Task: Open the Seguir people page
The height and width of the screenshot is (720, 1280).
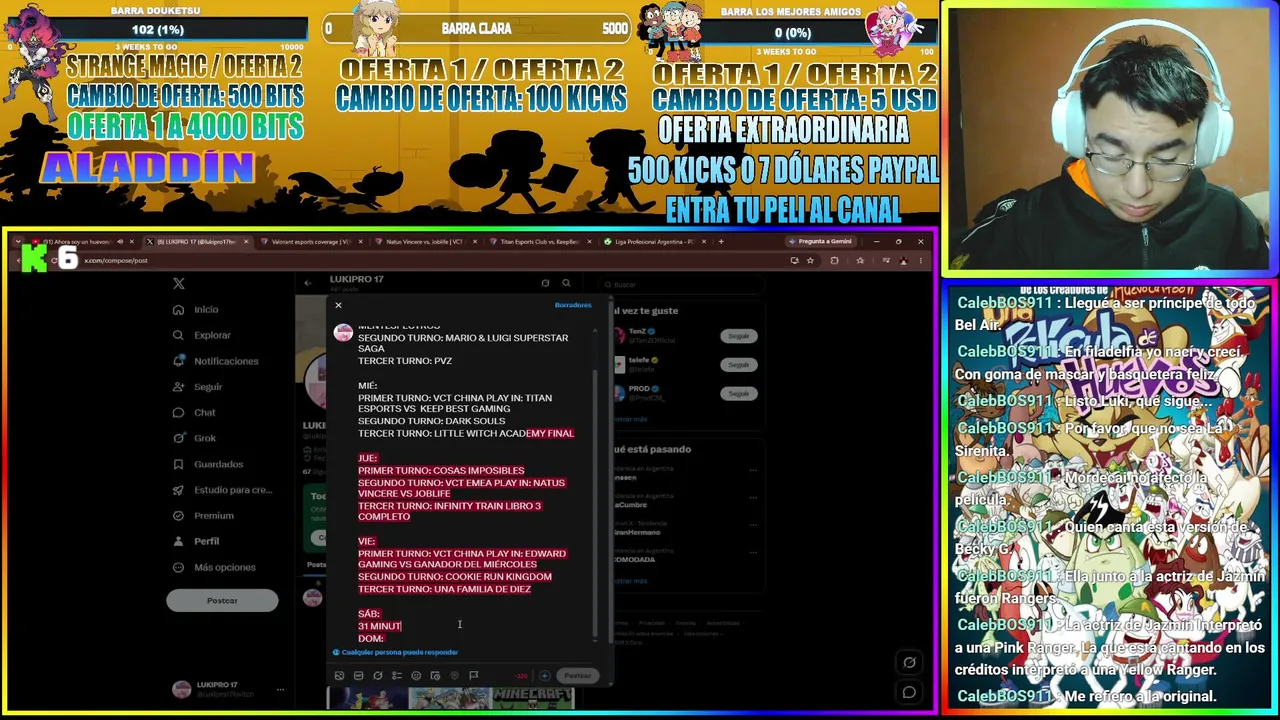Action: click(197, 387)
